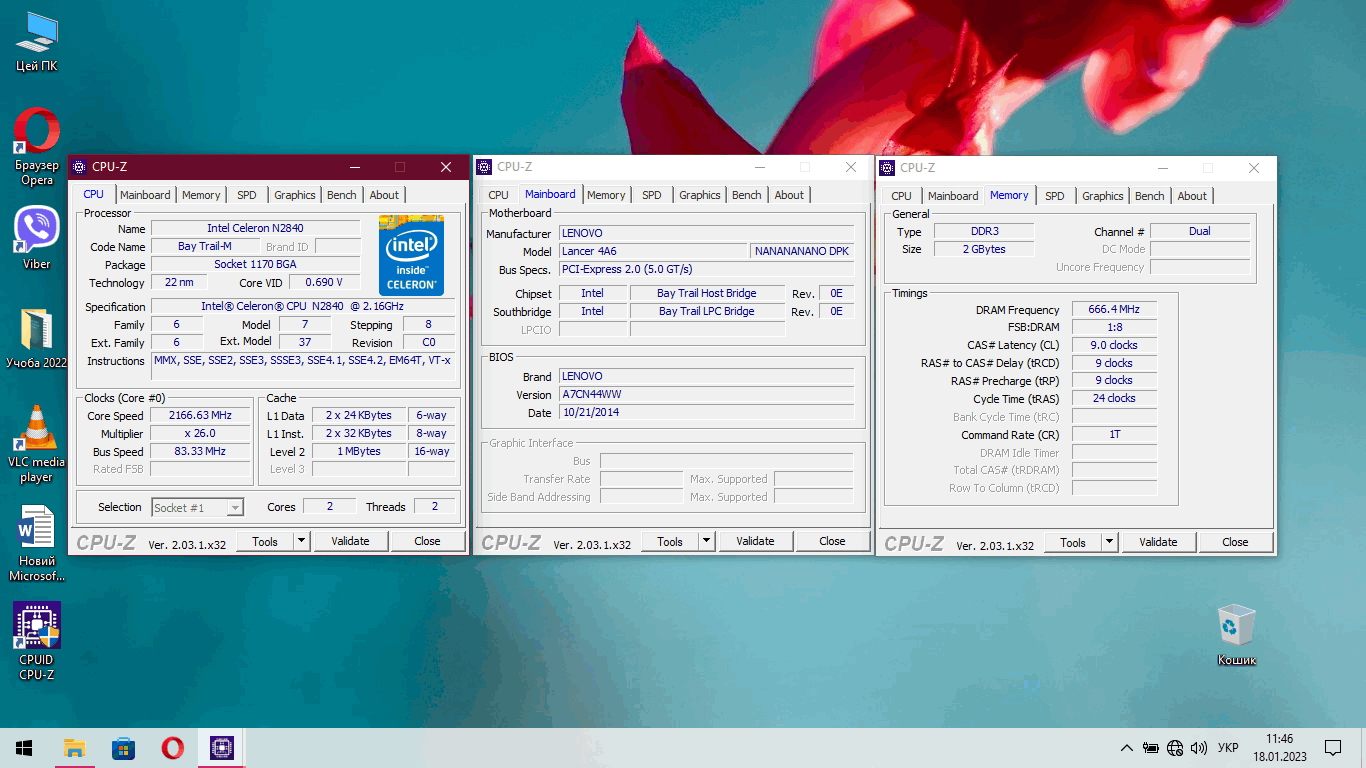Click the battery tray icon
This screenshot has height=768, width=1366.
click(x=1151, y=748)
